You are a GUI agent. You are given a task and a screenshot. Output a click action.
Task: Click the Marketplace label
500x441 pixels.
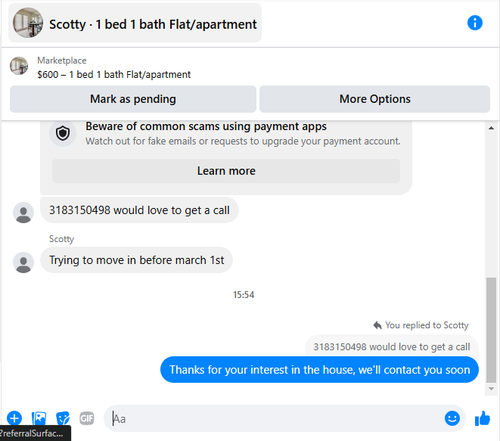(x=62, y=60)
